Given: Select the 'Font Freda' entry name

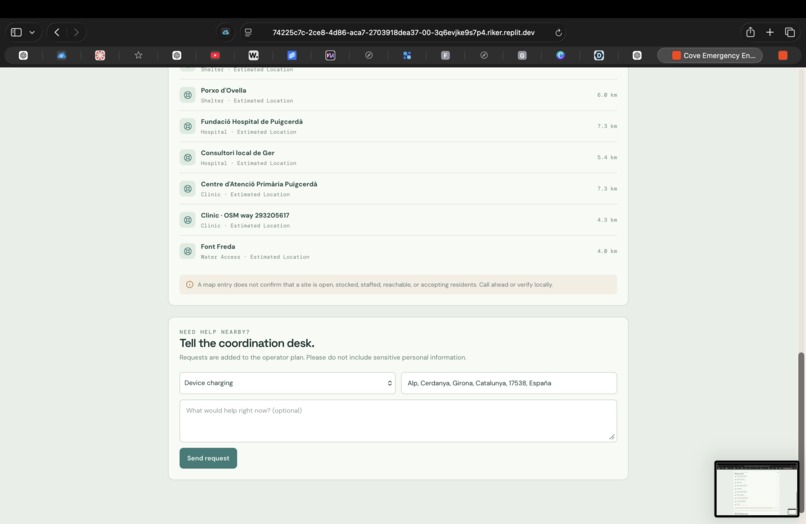Looking at the screenshot, I should (x=217, y=247).
